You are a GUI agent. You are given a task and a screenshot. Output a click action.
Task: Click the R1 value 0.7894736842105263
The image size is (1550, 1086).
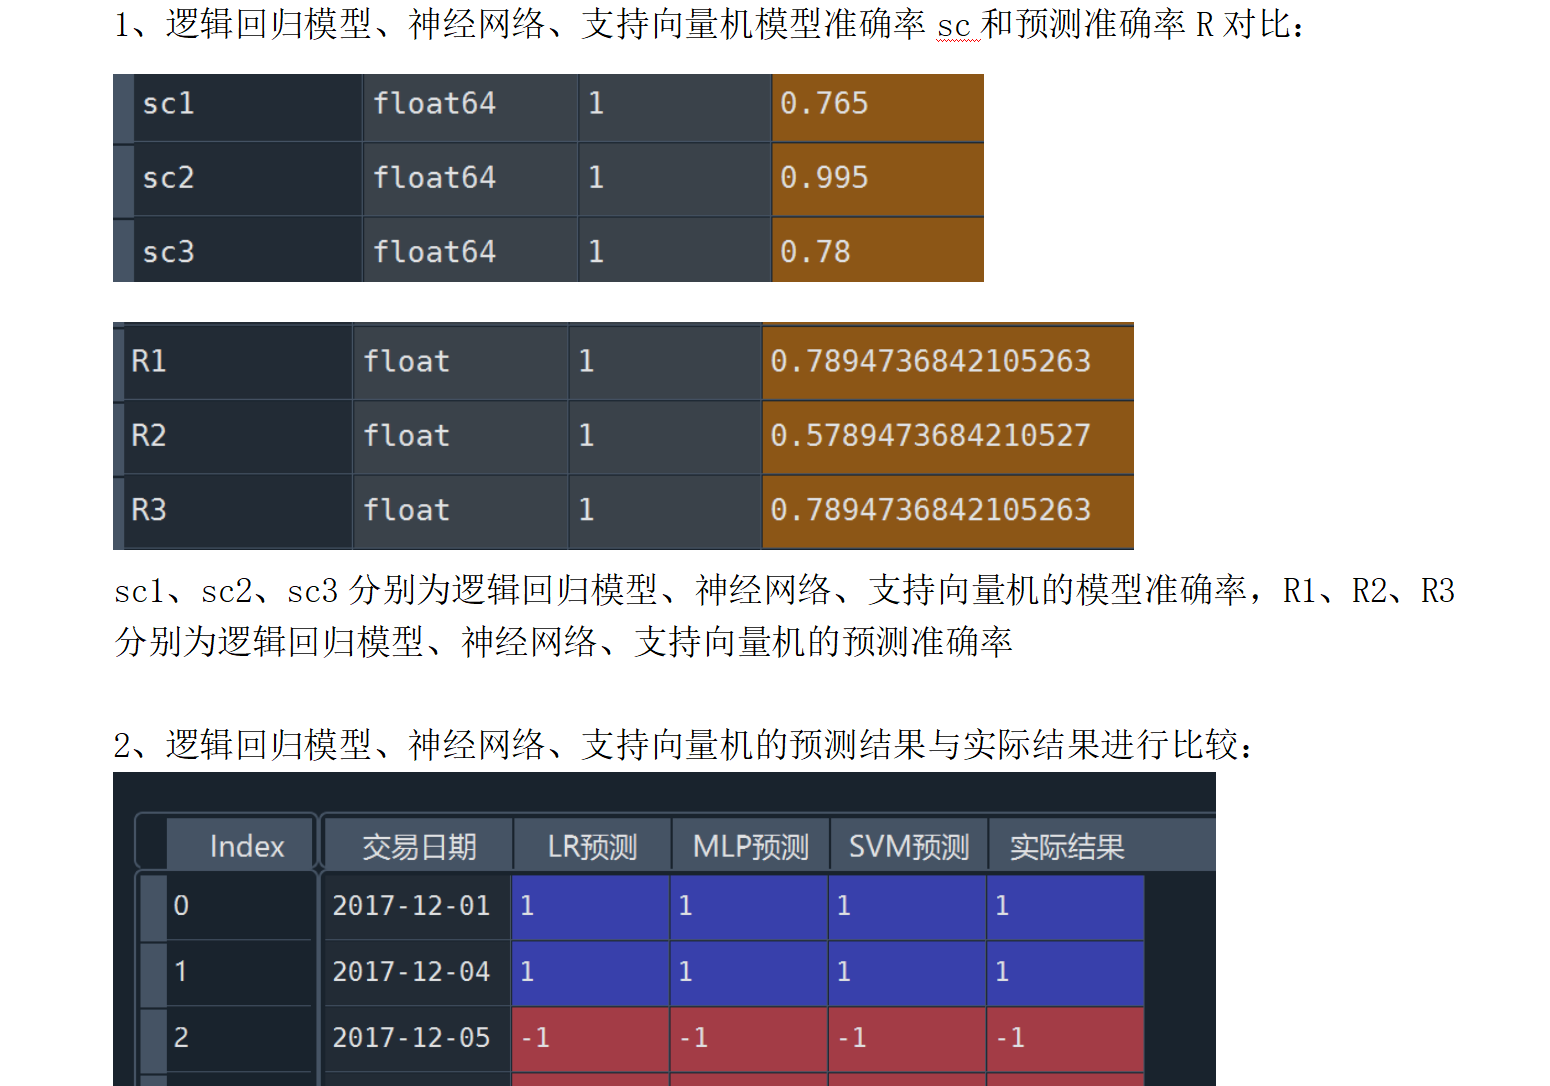point(948,362)
